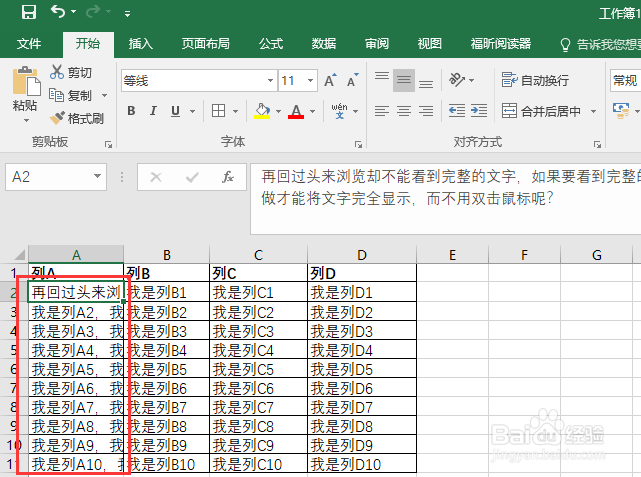Expand the 粘贴 options arrow
641x477 pixels.
[x=26, y=121]
